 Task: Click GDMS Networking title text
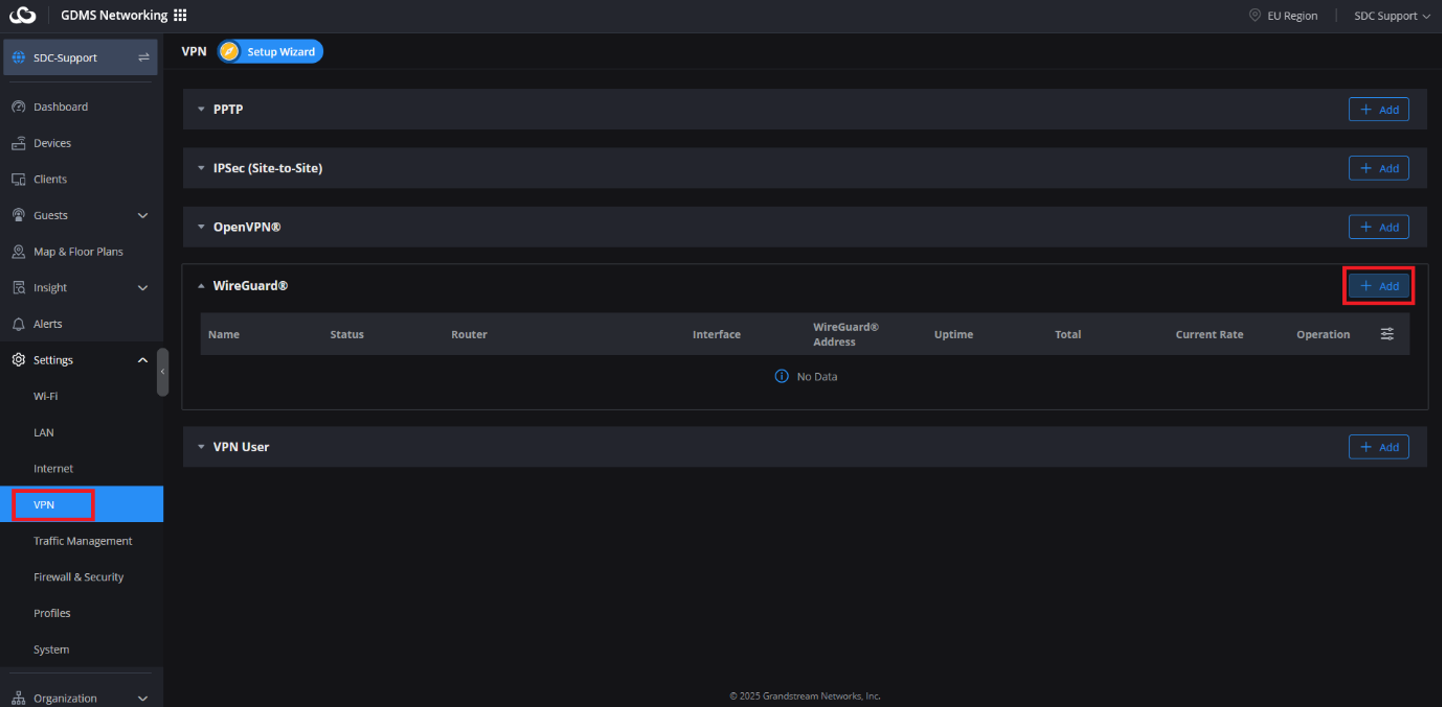(114, 15)
